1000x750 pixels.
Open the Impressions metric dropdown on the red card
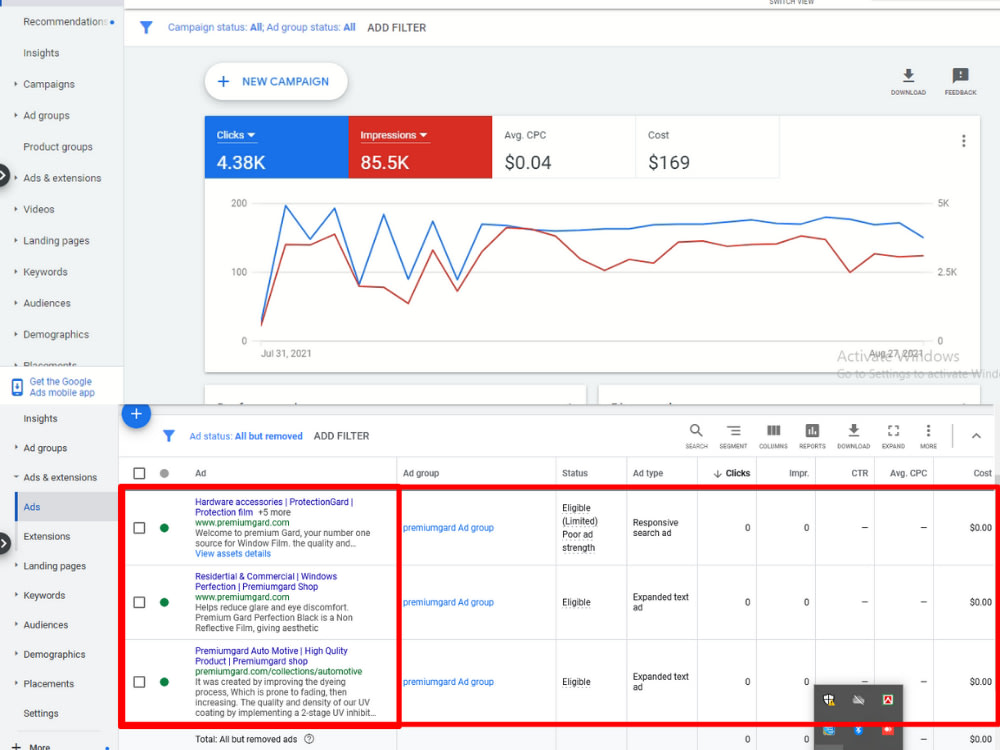tap(393, 135)
